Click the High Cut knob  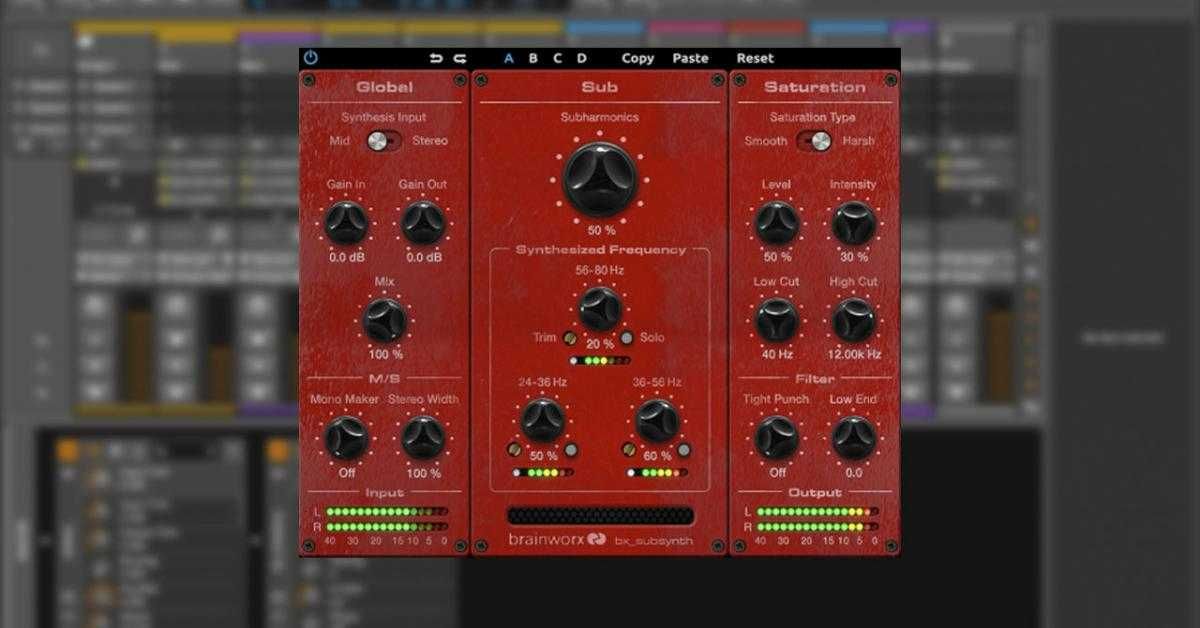pyautogui.click(x=854, y=320)
